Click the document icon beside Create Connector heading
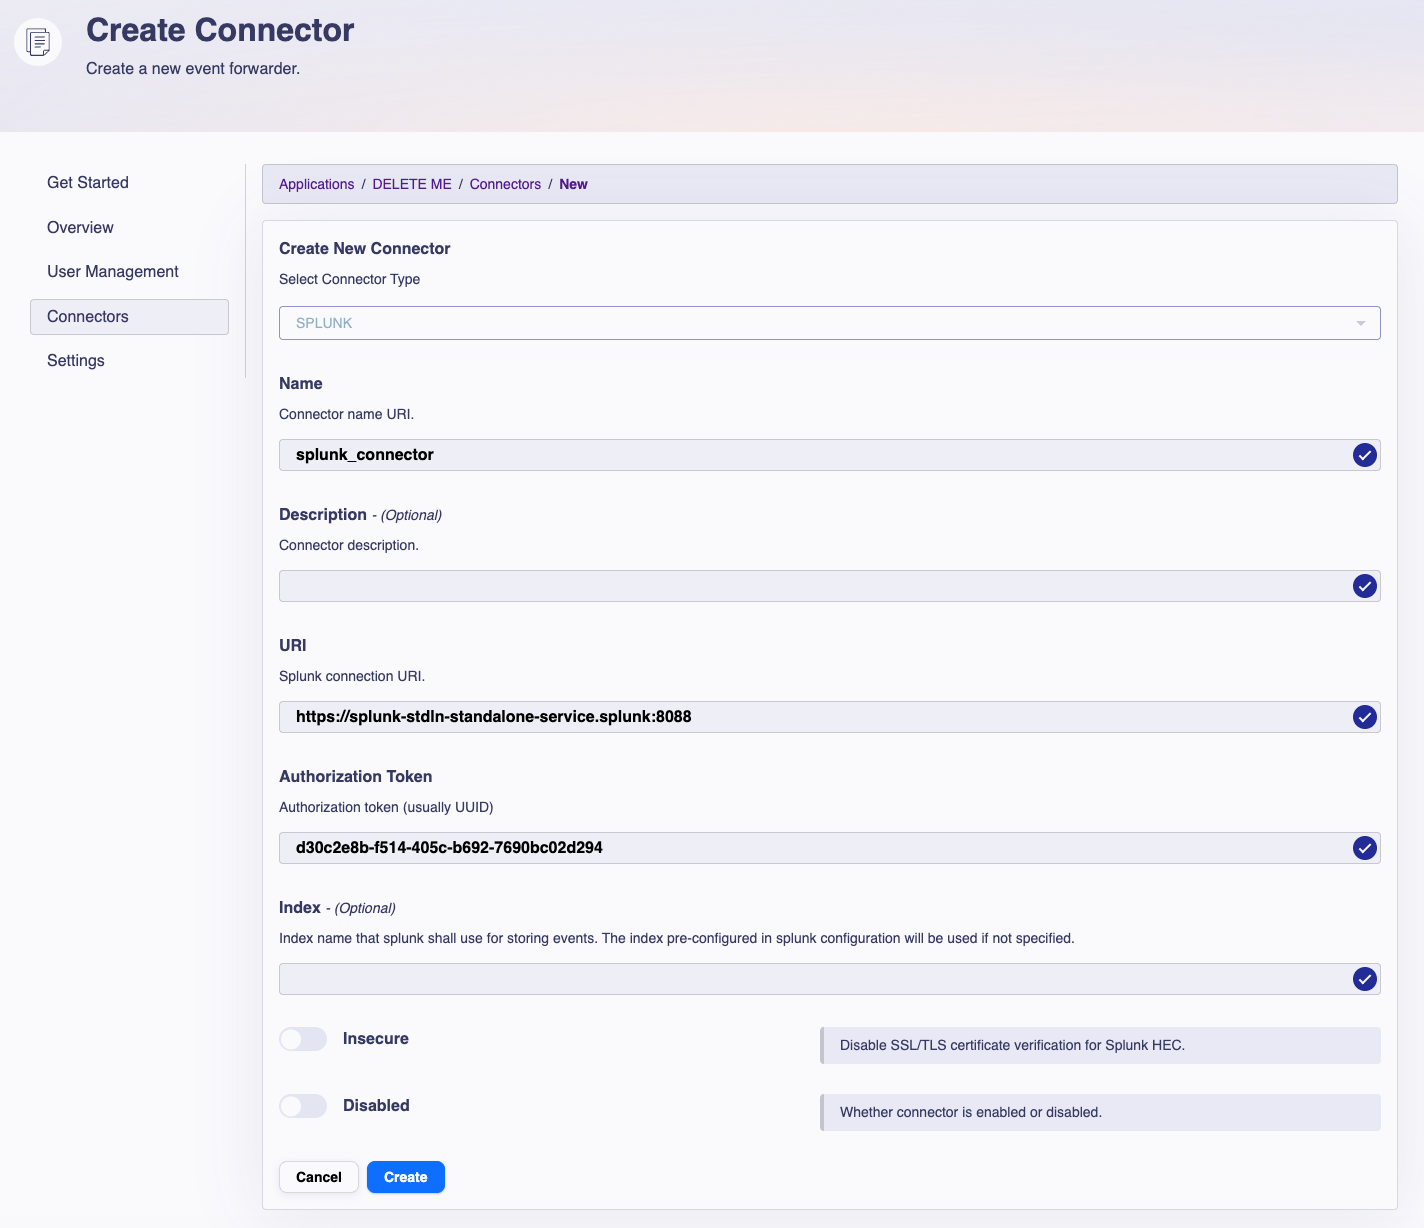Viewport: 1424px width, 1228px height. [37, 42]
